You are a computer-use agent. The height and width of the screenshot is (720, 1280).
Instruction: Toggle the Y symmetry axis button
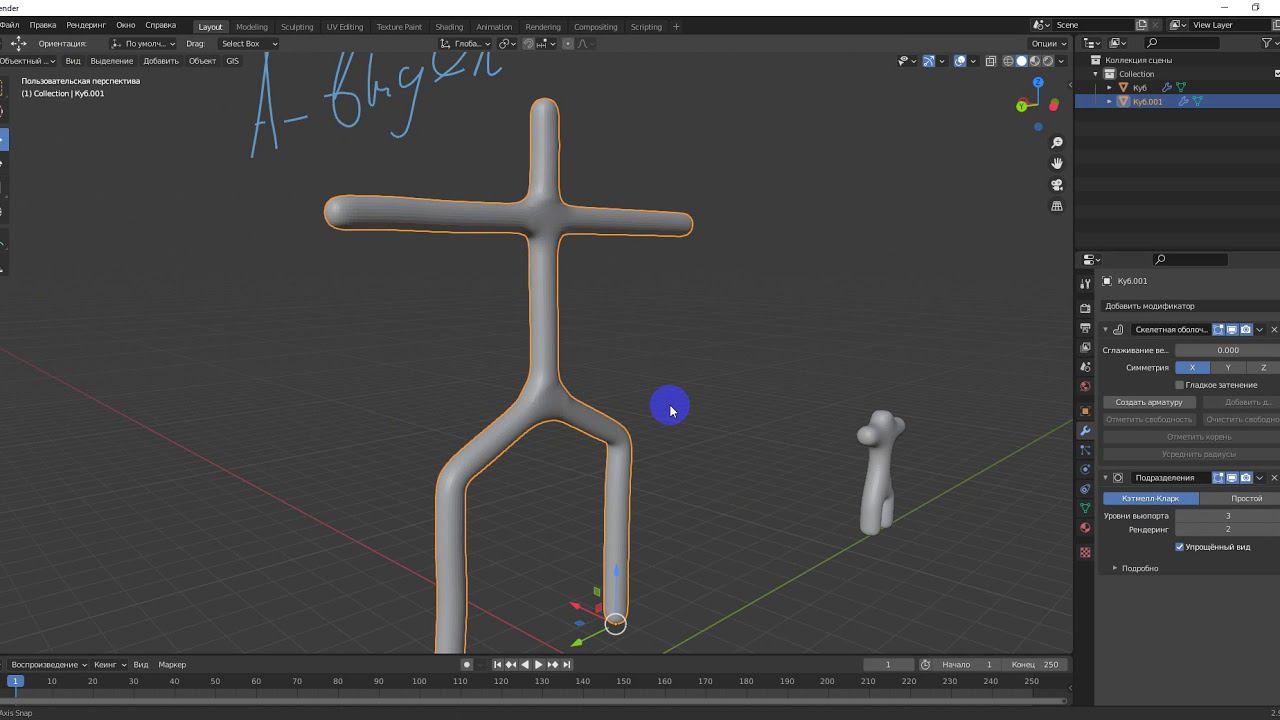coord(1228,367)
